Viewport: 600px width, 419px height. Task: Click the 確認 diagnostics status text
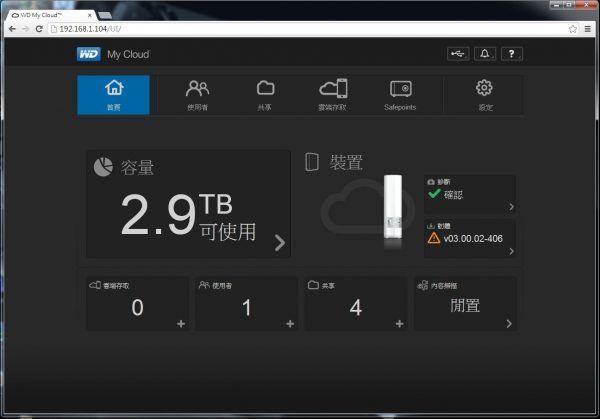(x=453, y=195)
